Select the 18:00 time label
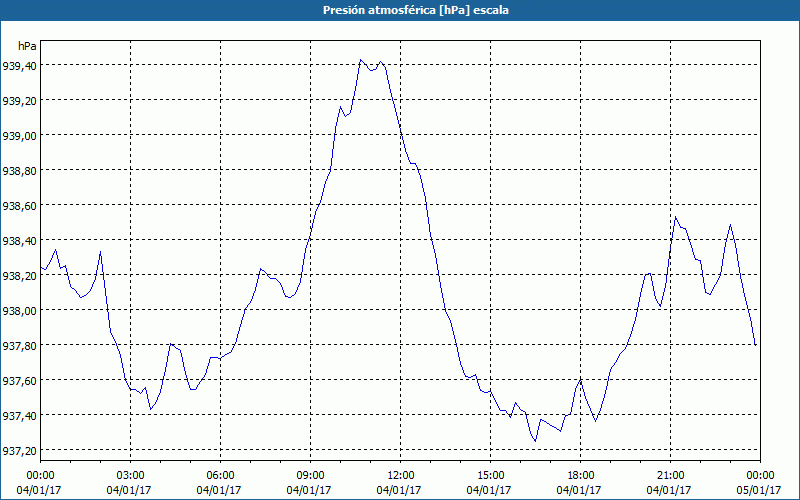This screenshot has width=800, height=500. tap(580, 476)
